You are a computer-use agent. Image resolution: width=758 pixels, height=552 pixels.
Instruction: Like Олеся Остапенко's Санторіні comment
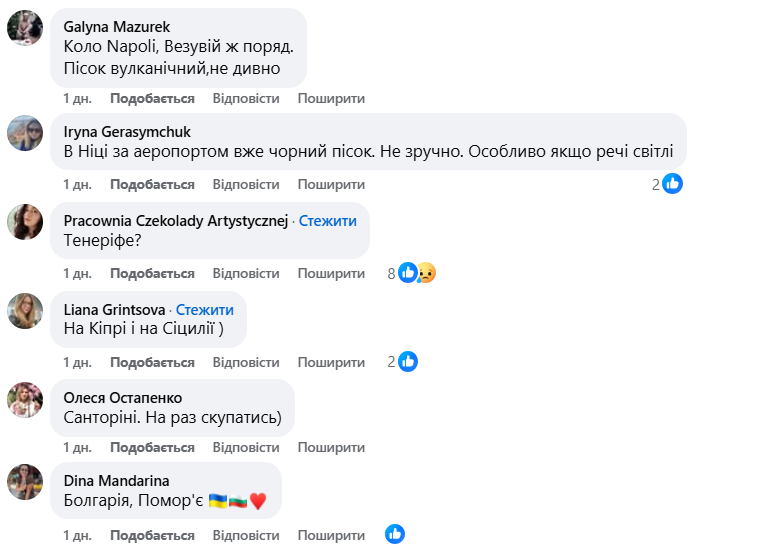pyautogui.click(x=152, y=447)
